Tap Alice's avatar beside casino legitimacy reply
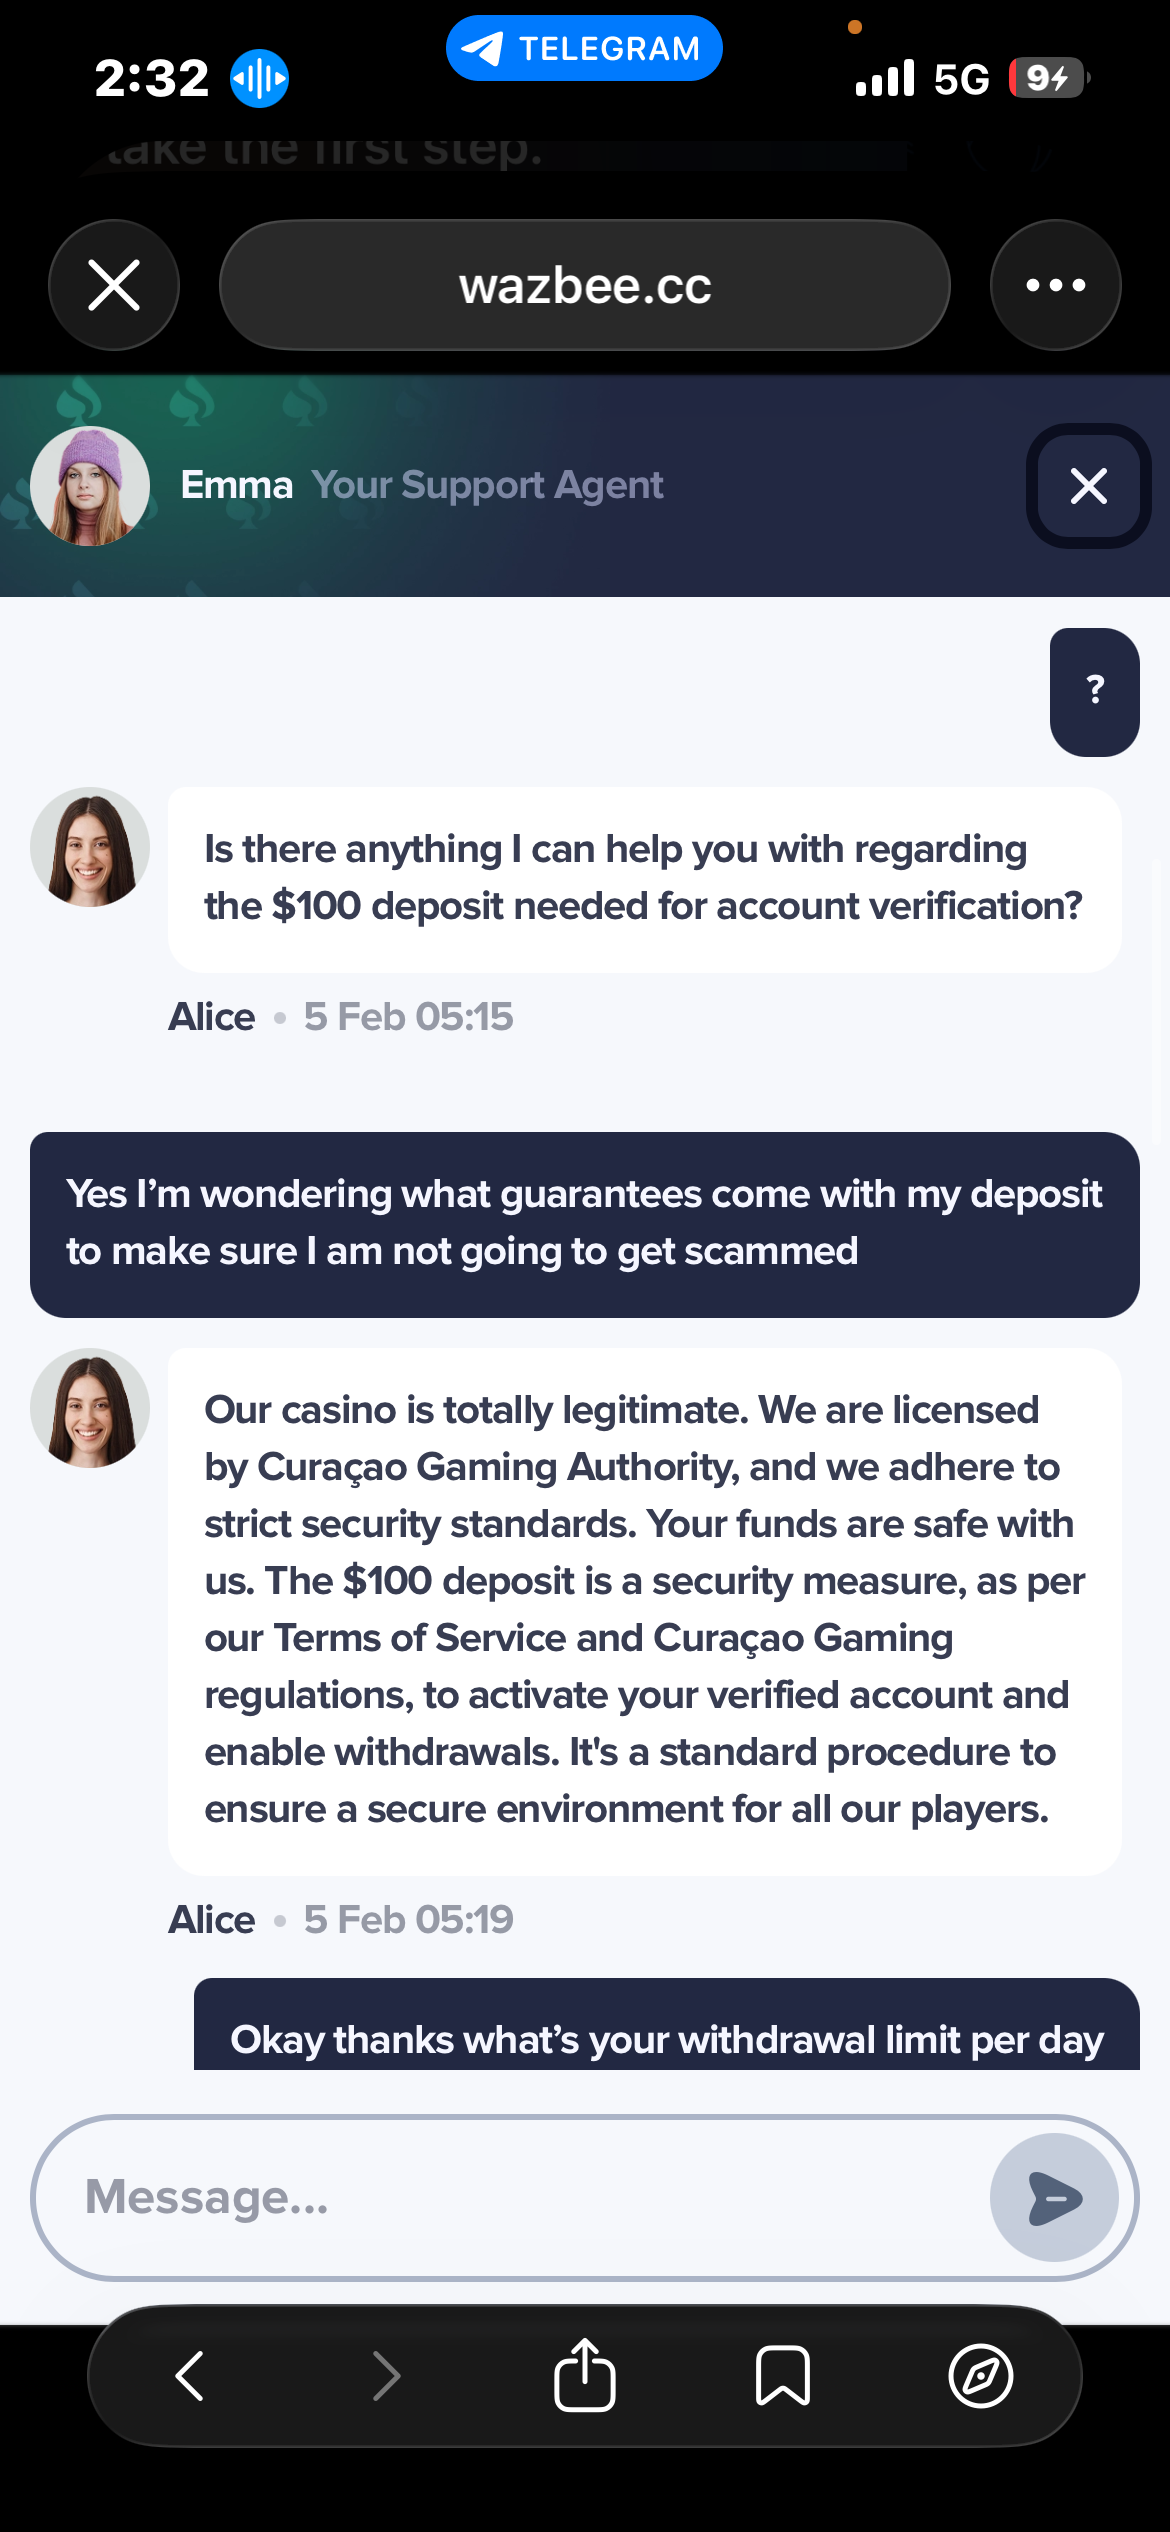Viewport: 1170px width, 2532px height. 90,1408
